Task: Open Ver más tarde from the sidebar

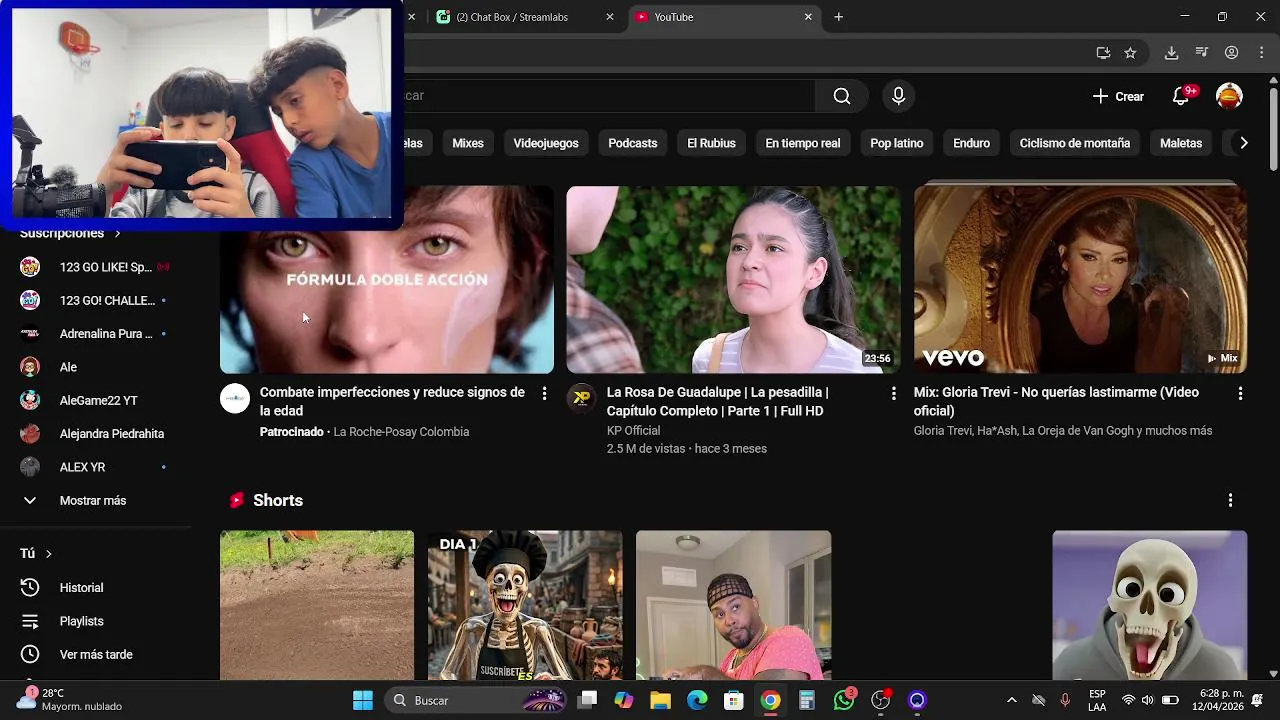Action: 95,654
